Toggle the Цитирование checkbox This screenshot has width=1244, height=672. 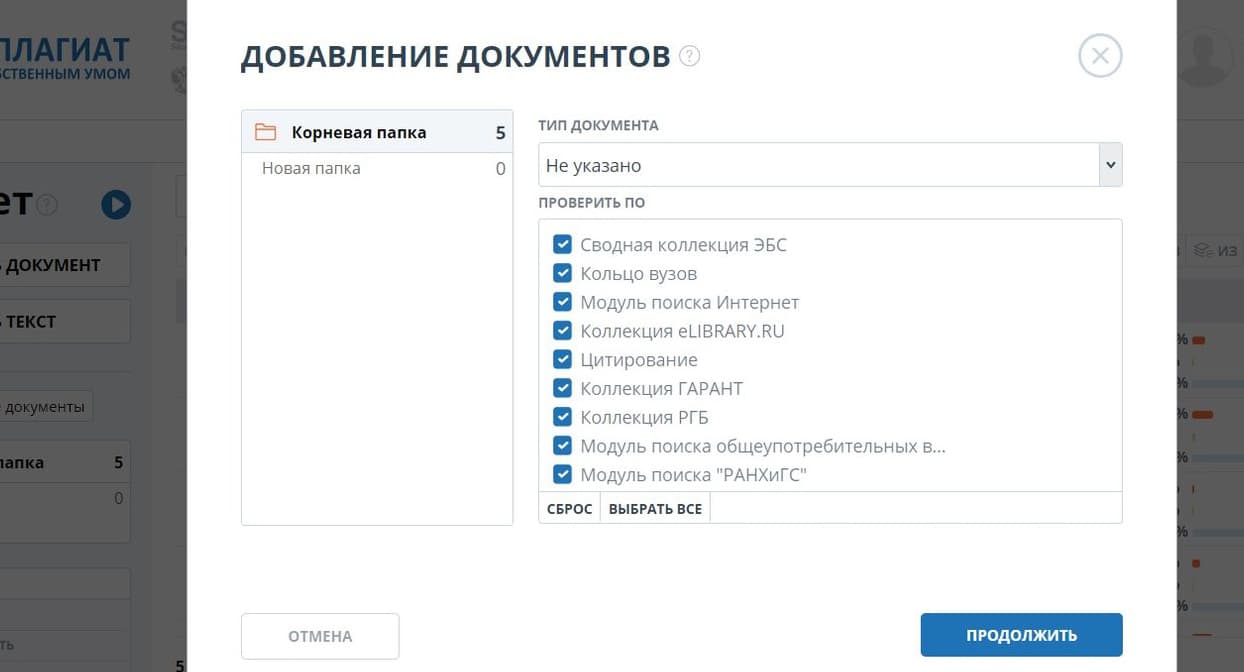[x=562, y=360]
